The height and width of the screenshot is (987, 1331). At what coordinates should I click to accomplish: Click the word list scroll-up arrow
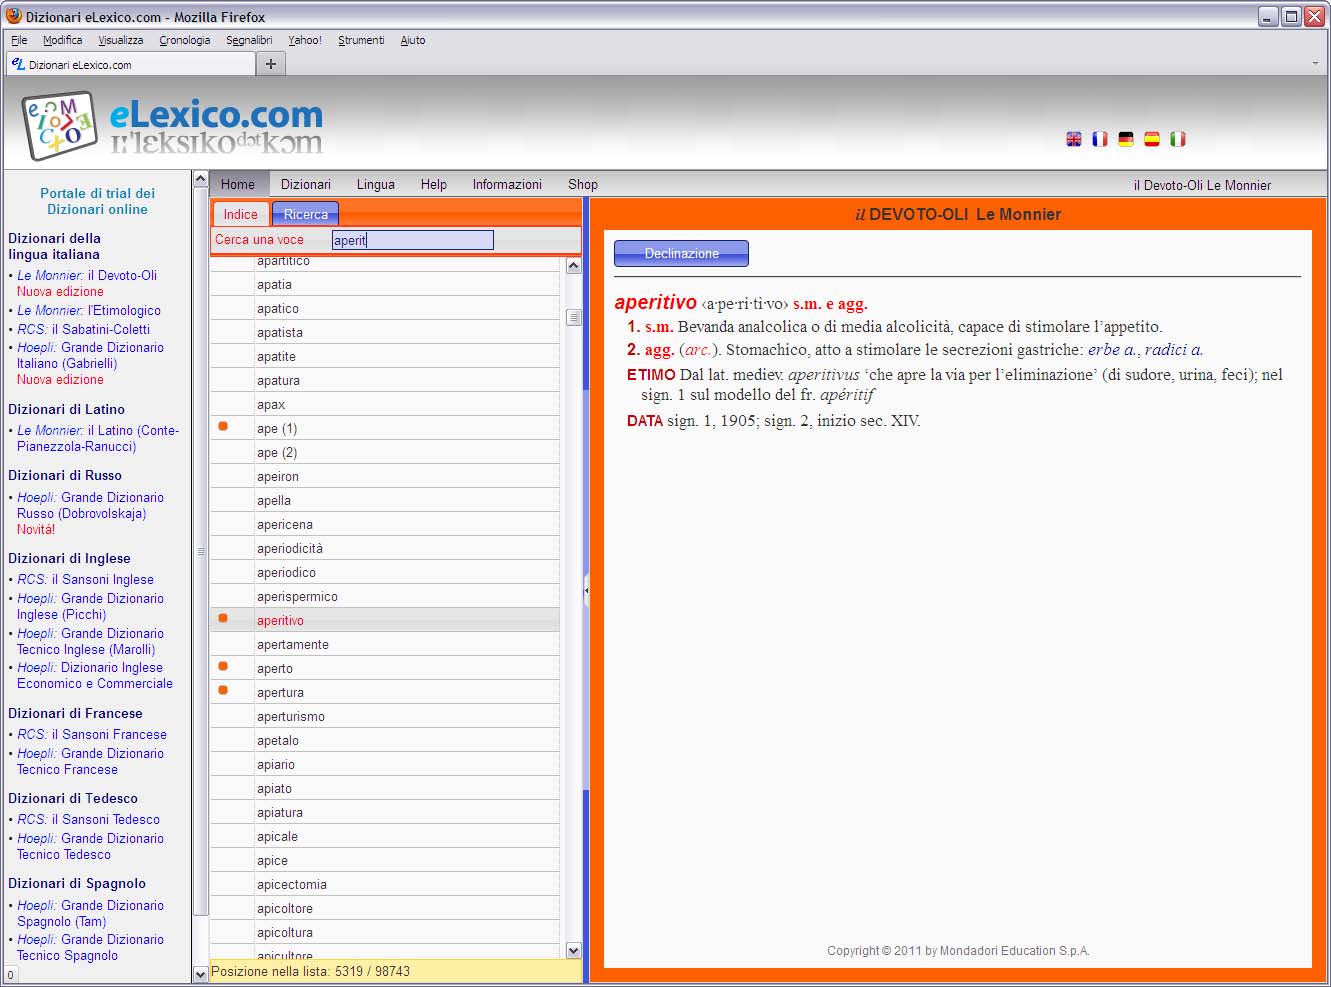click(573, 265)
